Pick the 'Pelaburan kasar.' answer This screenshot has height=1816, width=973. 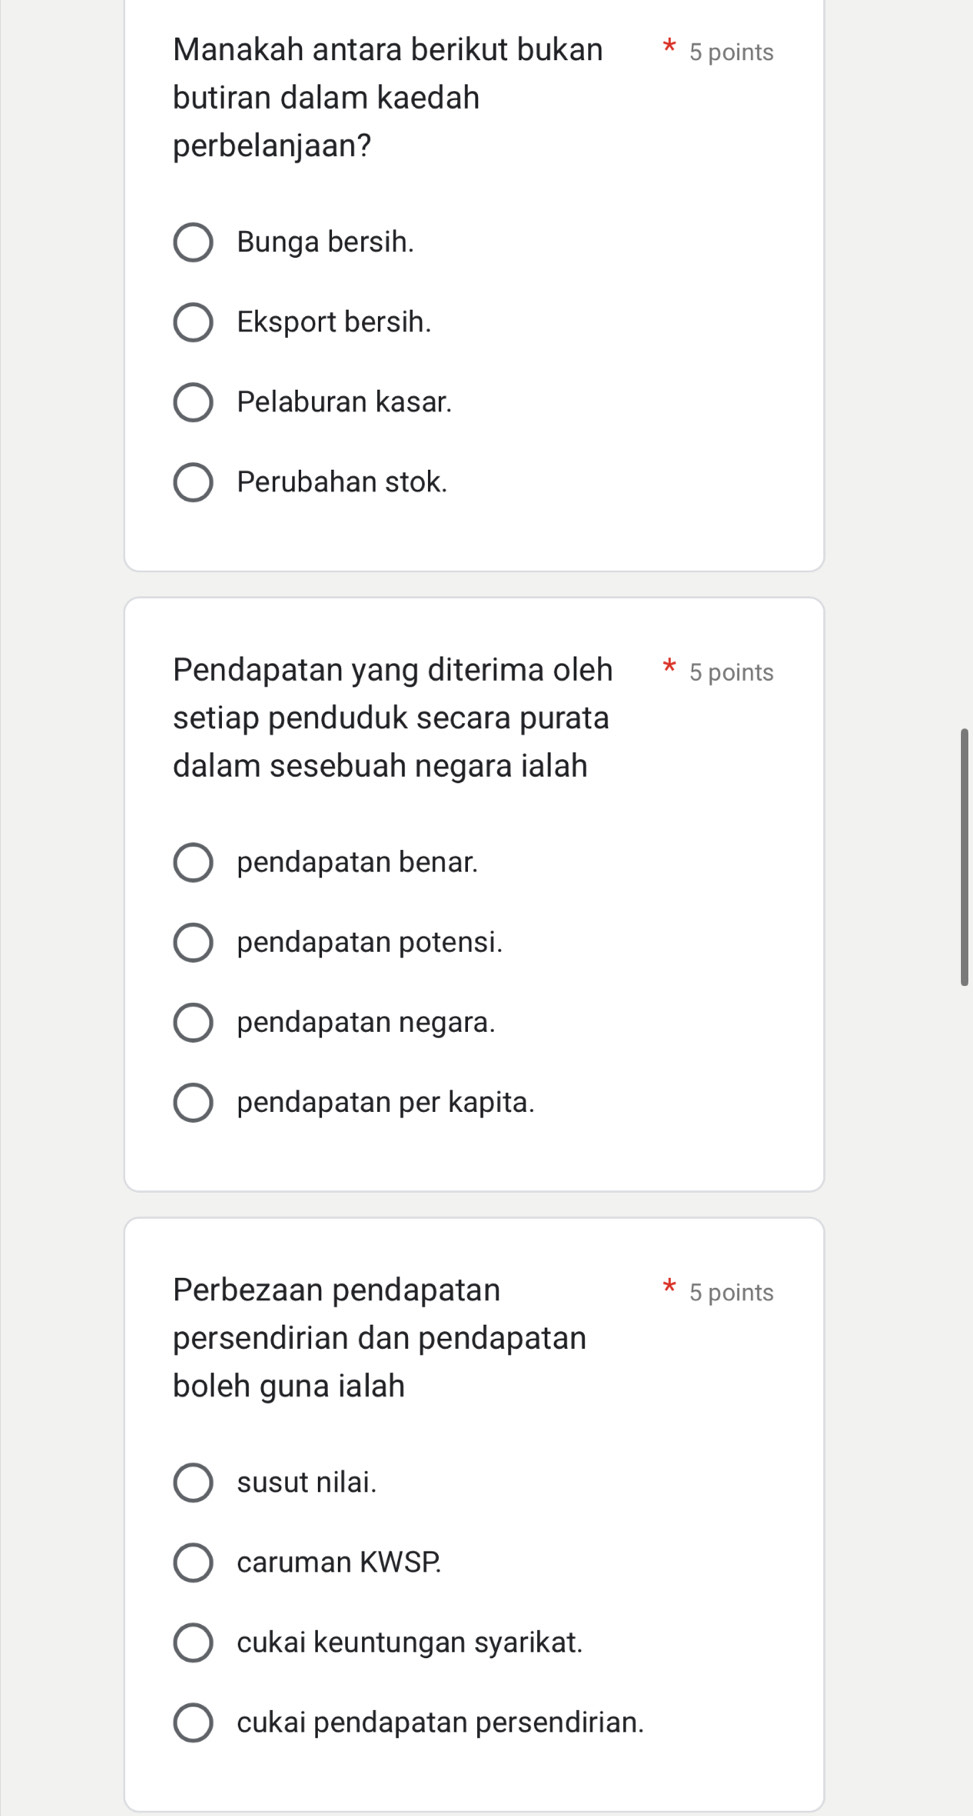[193, 402]
